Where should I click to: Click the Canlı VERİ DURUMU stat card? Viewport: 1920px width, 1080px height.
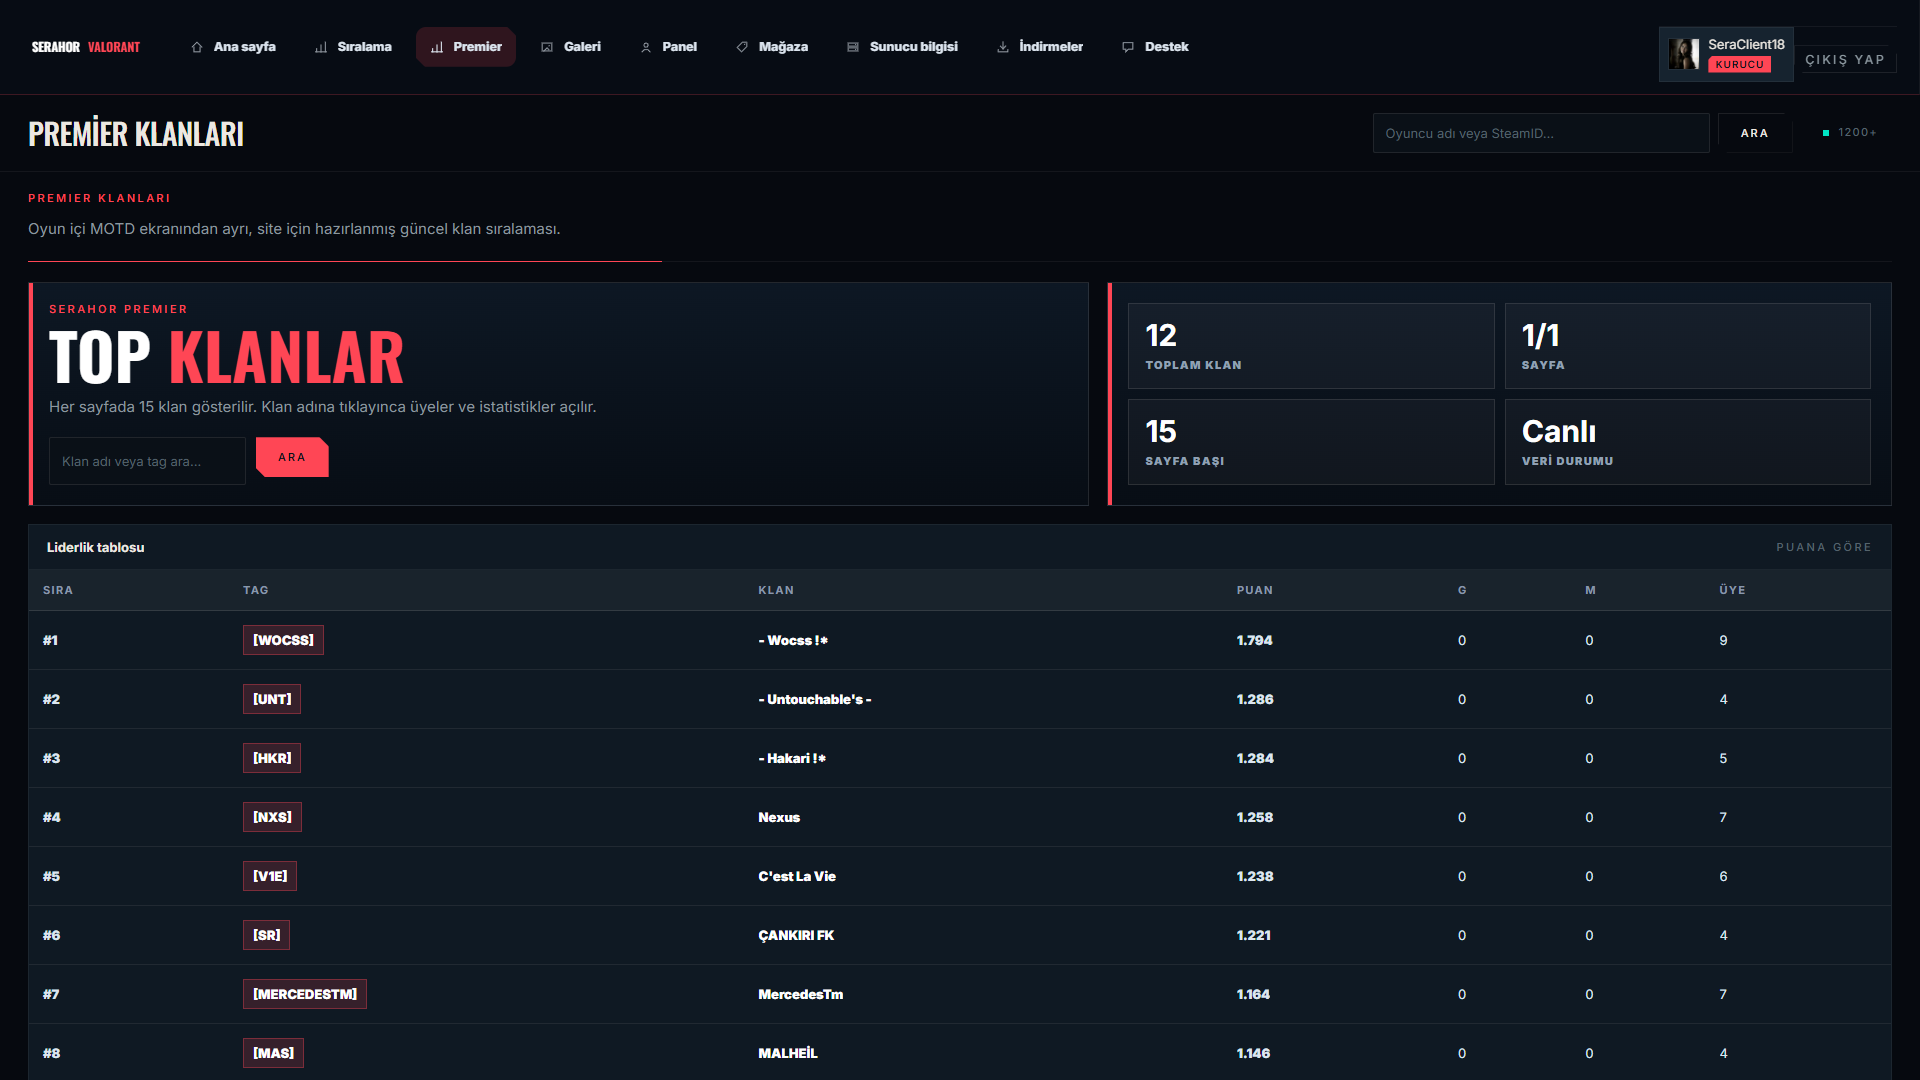(1688, 442)
